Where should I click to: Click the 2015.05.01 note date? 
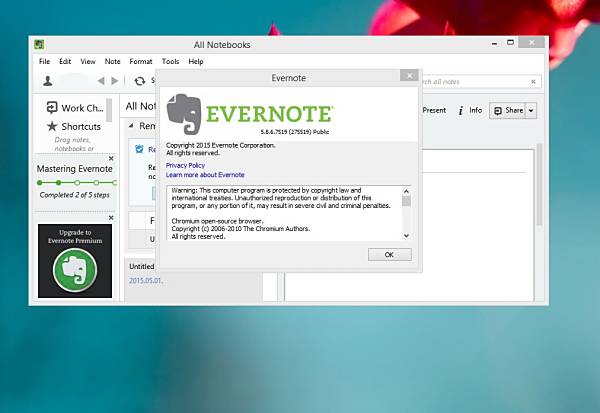tap(145, 281)
